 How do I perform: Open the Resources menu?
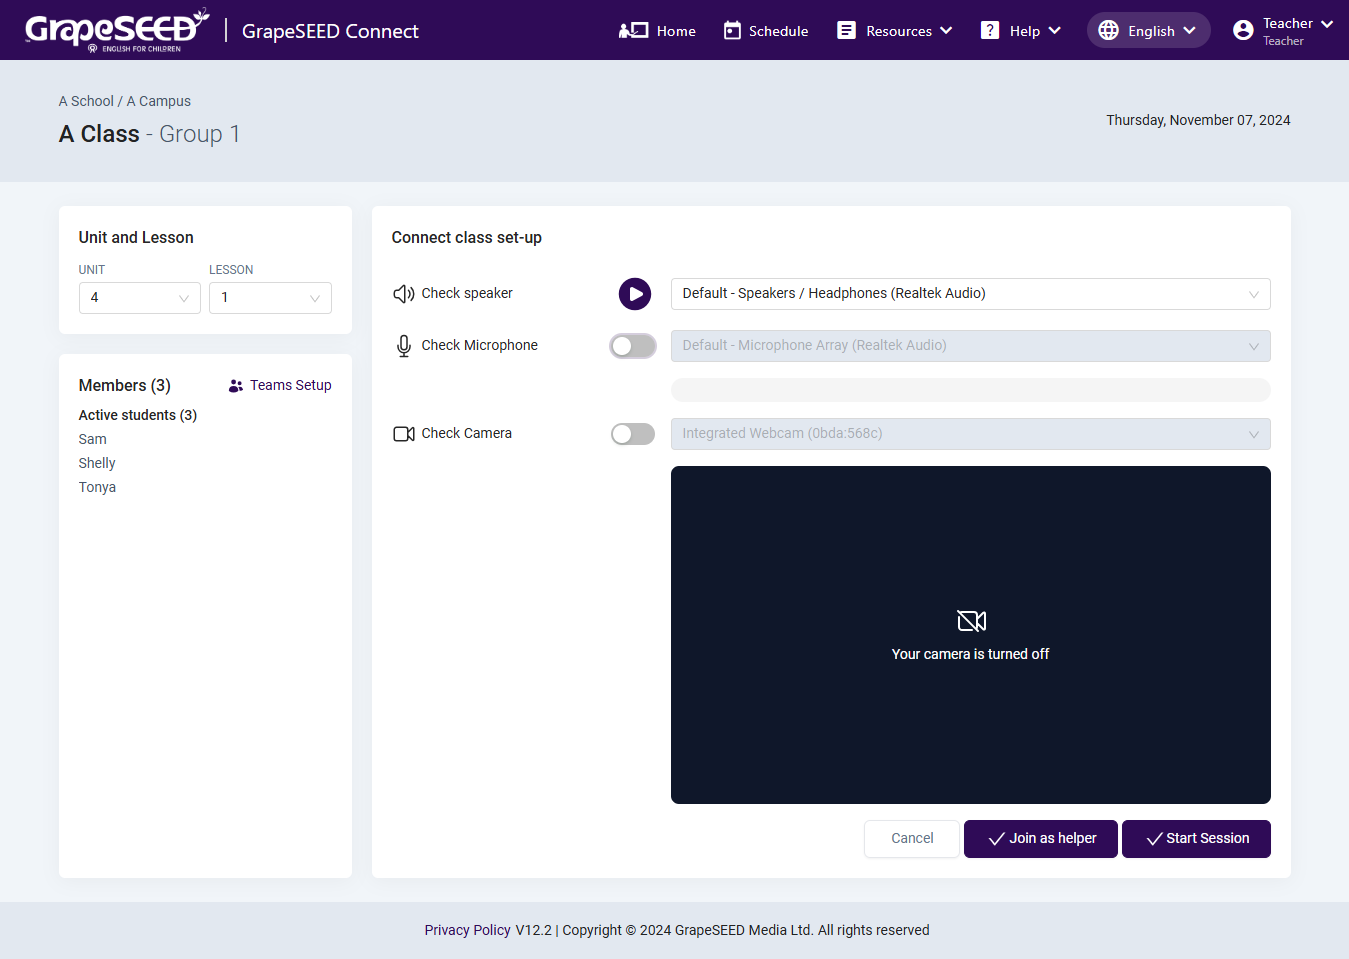coord(895,31)
